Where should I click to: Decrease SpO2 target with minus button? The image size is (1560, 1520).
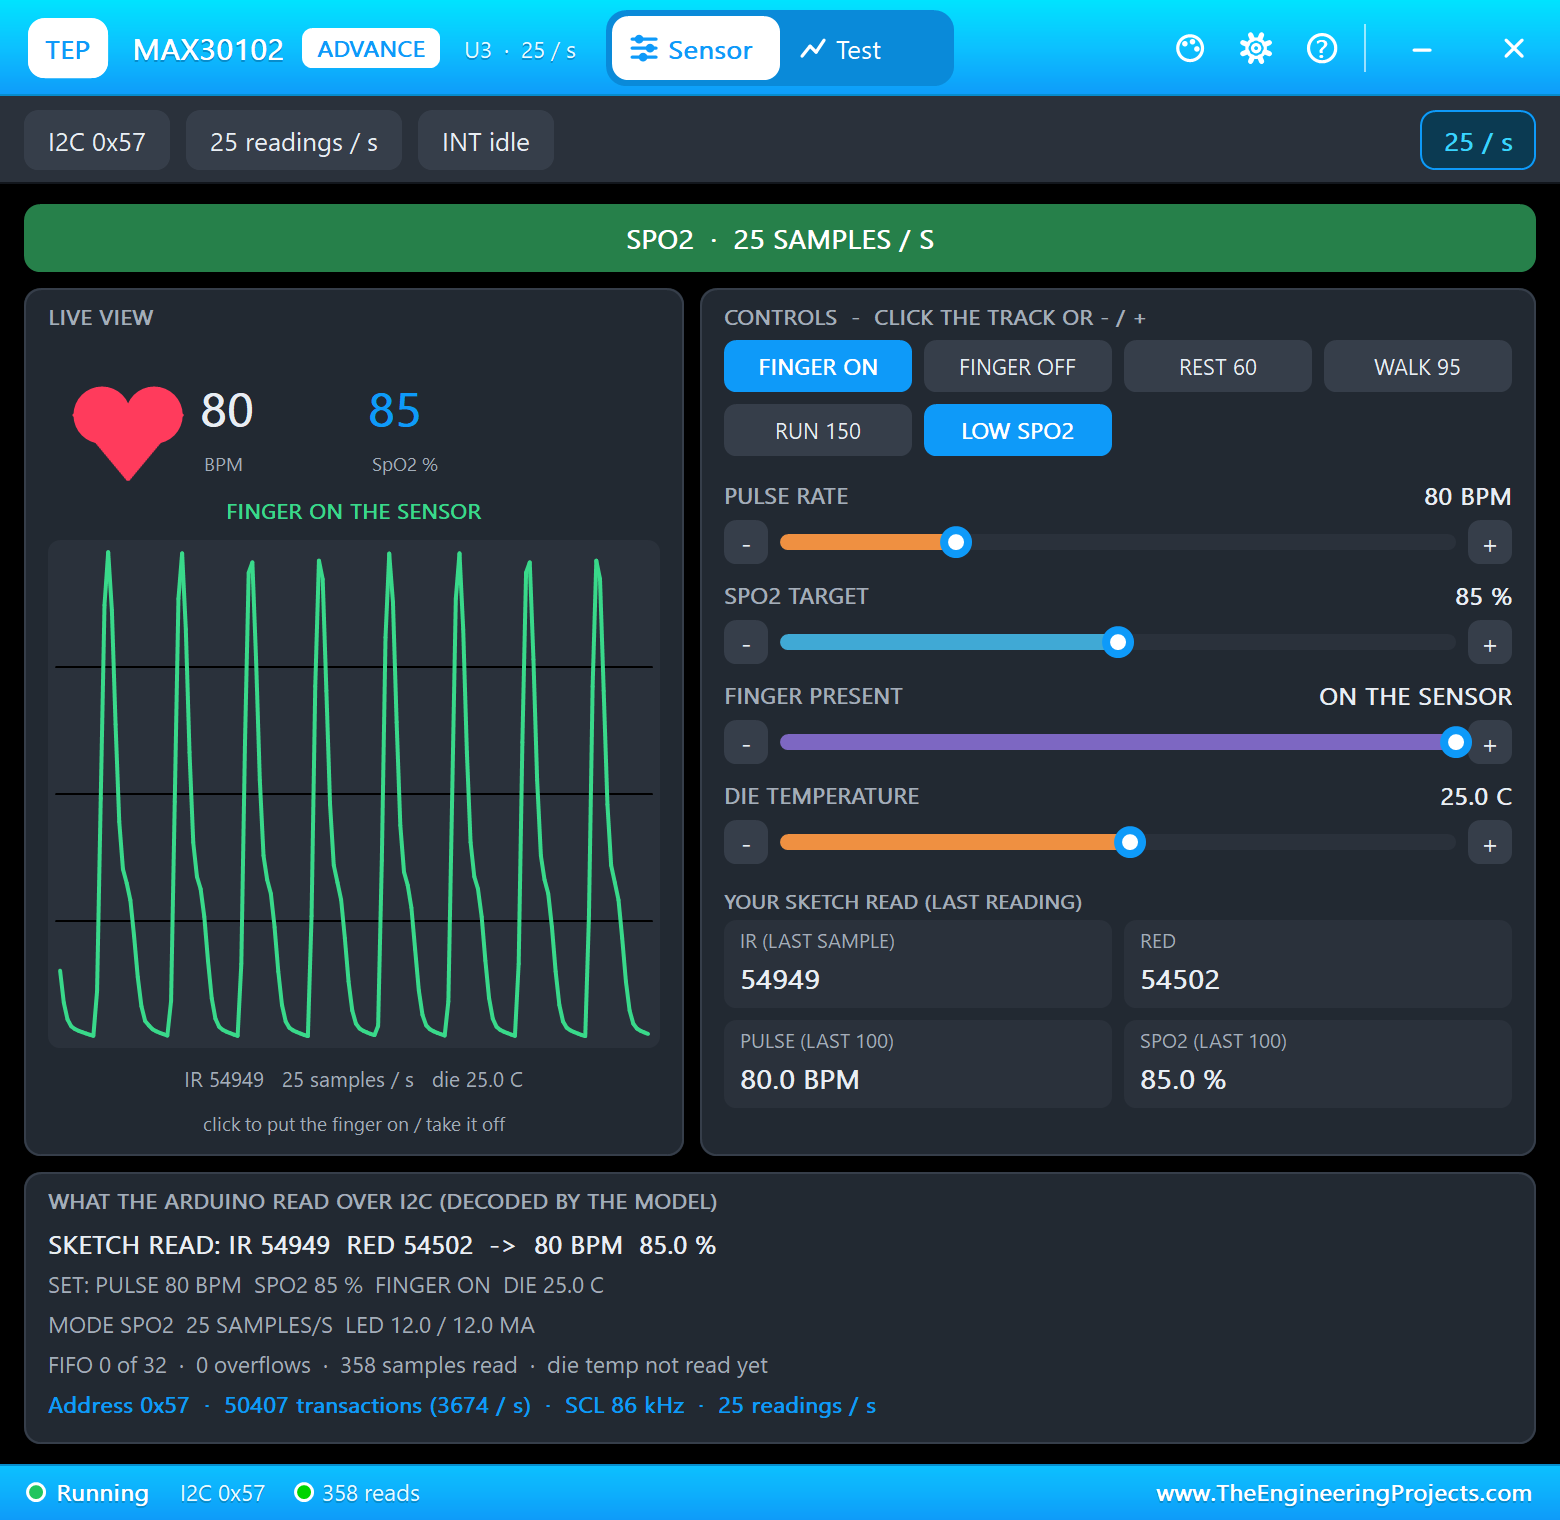[x=746, y=643]
